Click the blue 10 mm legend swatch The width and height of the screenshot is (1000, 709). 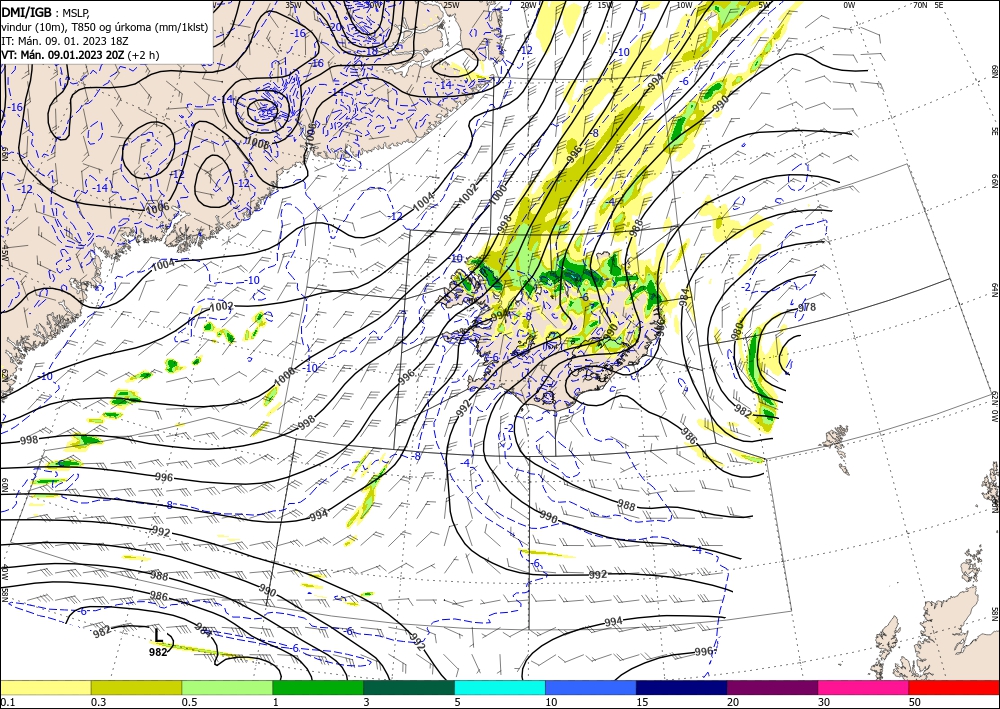591,688
